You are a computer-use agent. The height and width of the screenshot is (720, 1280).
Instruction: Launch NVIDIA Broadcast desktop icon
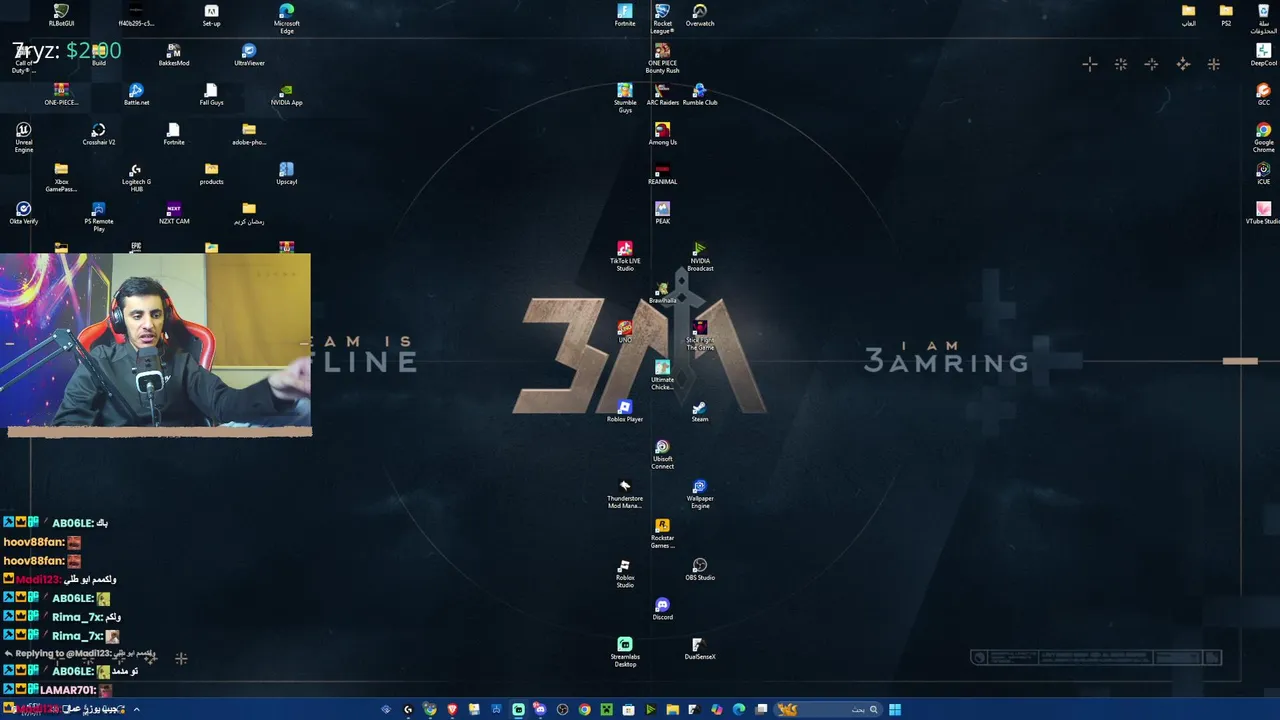[x=700, y=256]
